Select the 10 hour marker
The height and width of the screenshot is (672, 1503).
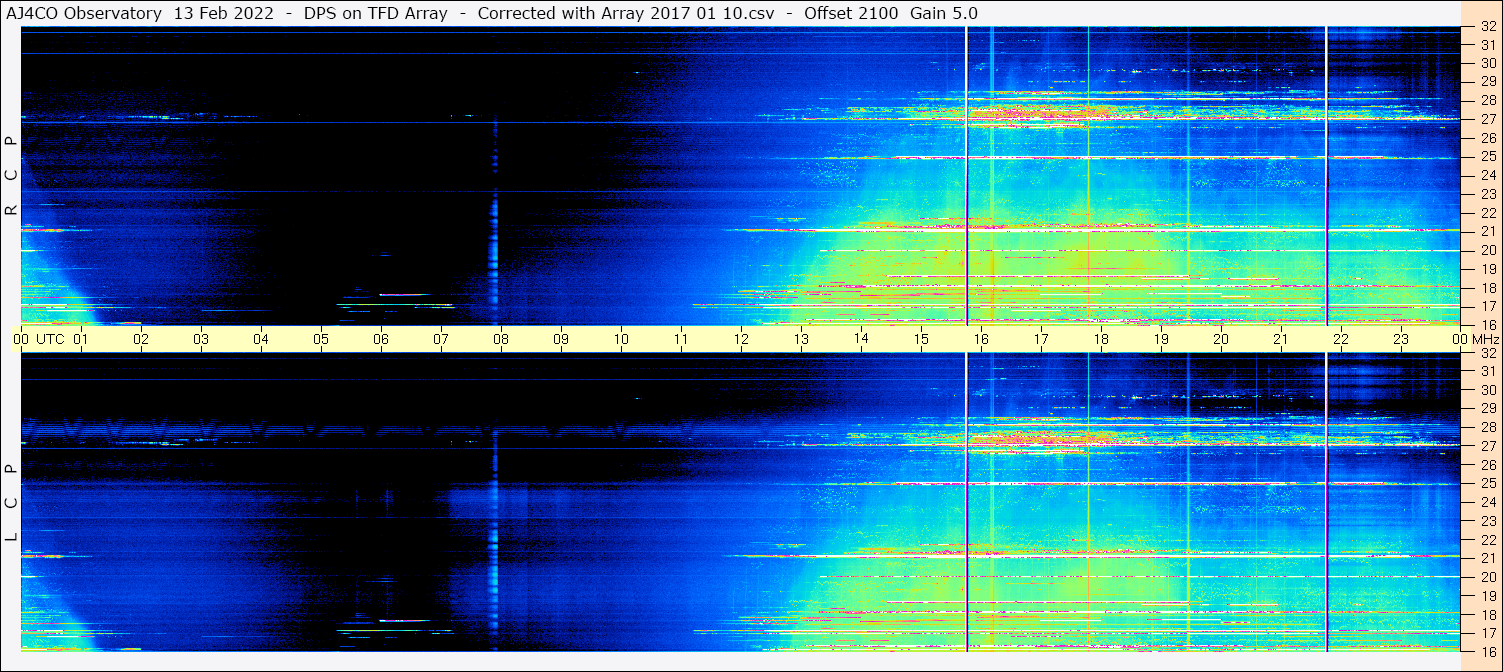tap(621, 339)
